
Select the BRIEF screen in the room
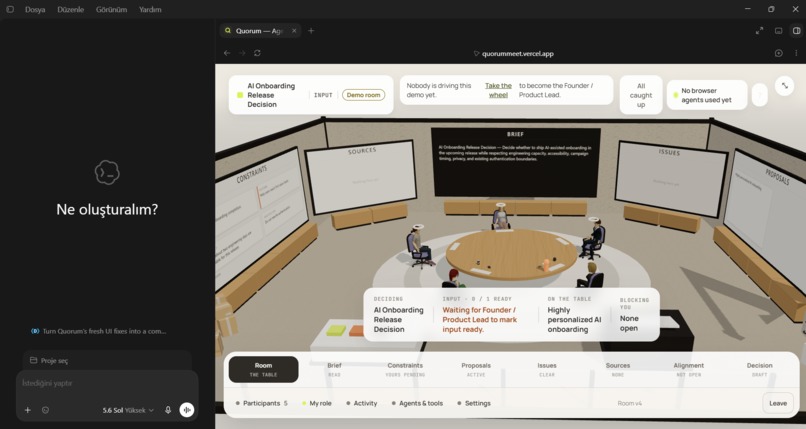(516, 162)
